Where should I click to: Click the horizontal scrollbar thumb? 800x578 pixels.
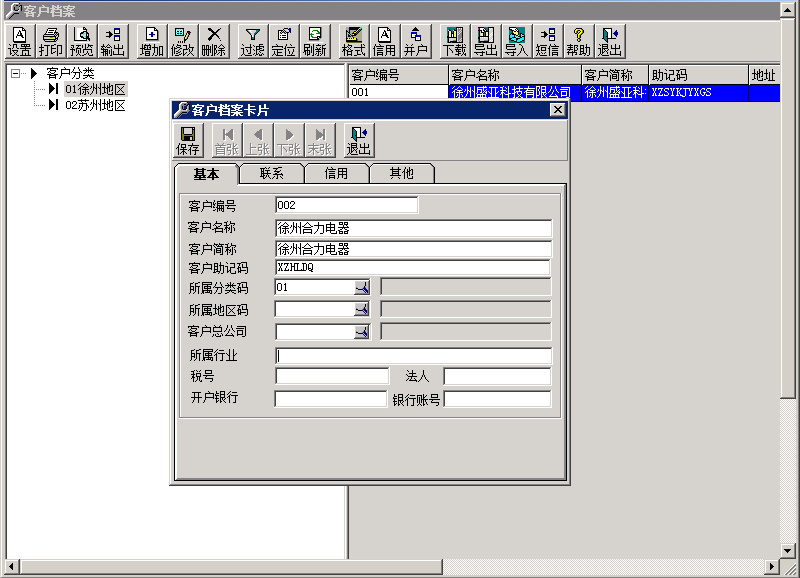point(231,566)
